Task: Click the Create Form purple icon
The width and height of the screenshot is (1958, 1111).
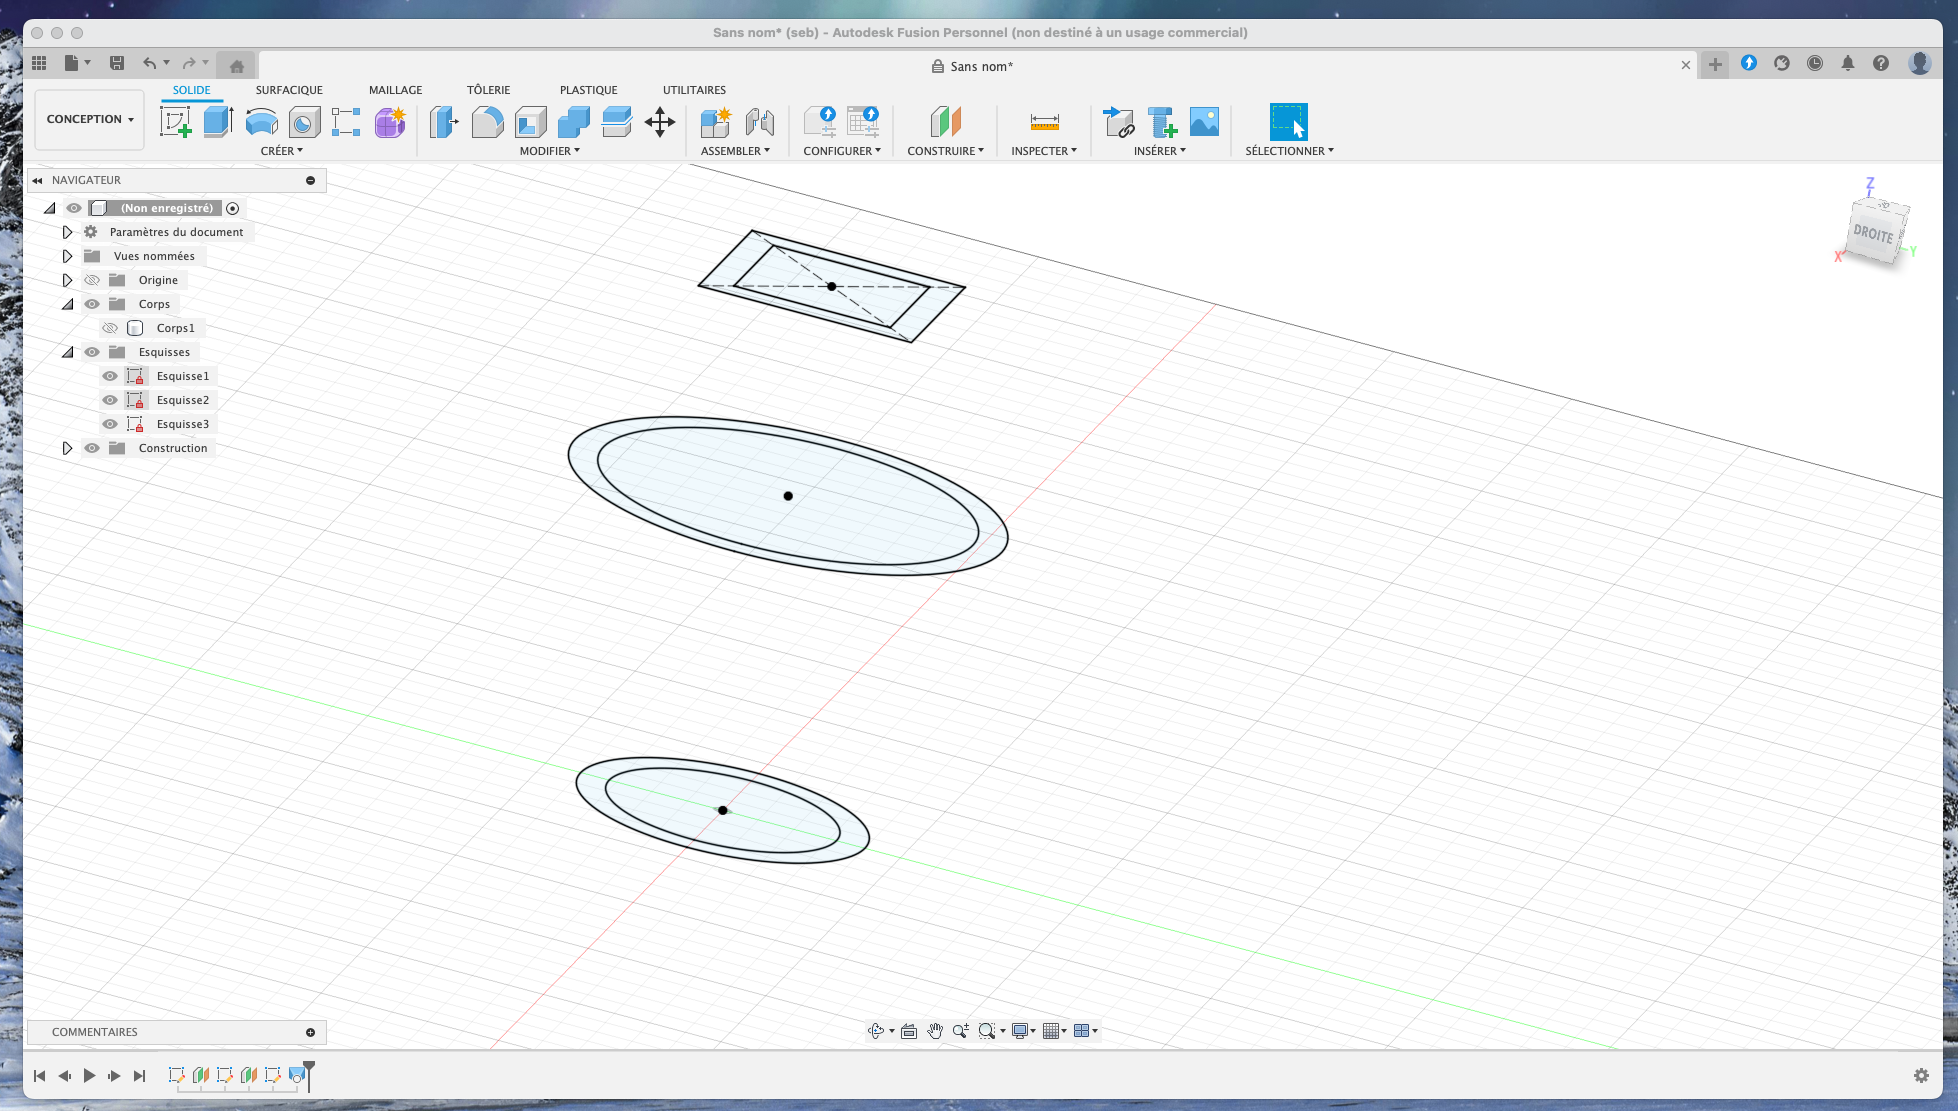Action: coord(390,122)
